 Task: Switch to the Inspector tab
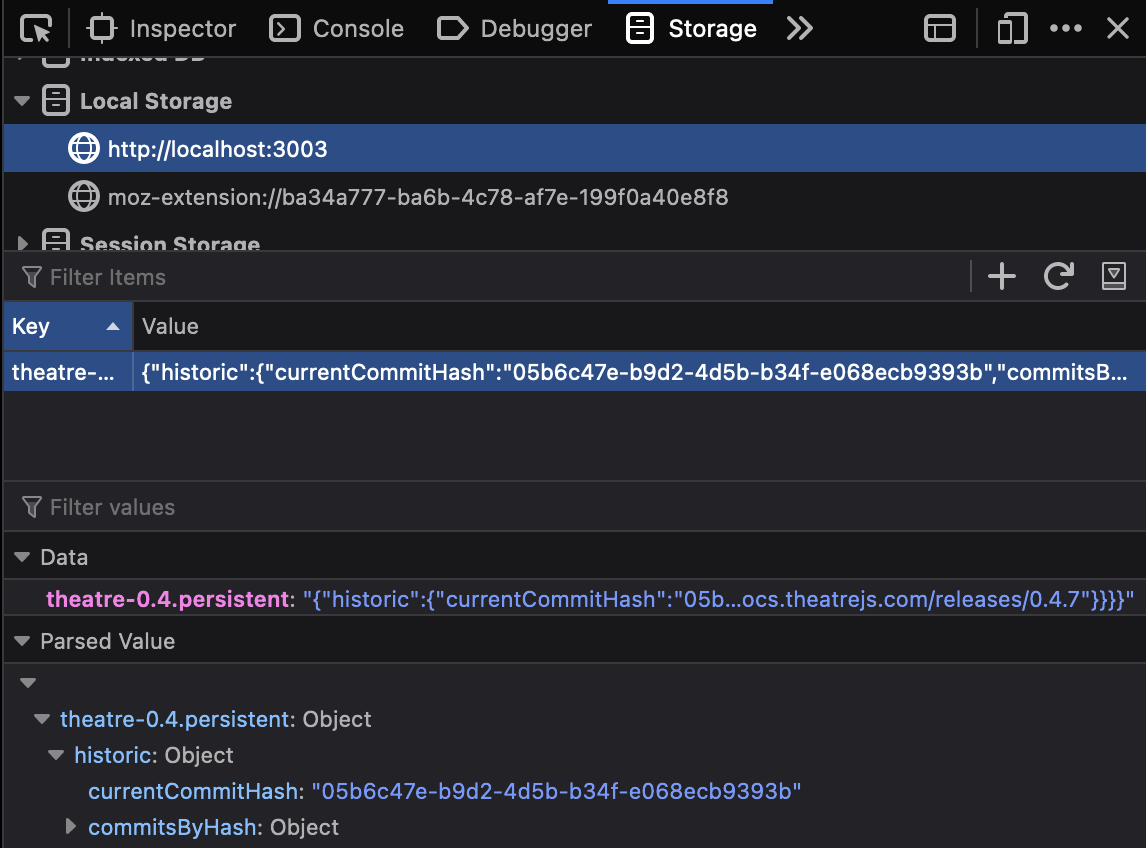click(x=162, y=28)
